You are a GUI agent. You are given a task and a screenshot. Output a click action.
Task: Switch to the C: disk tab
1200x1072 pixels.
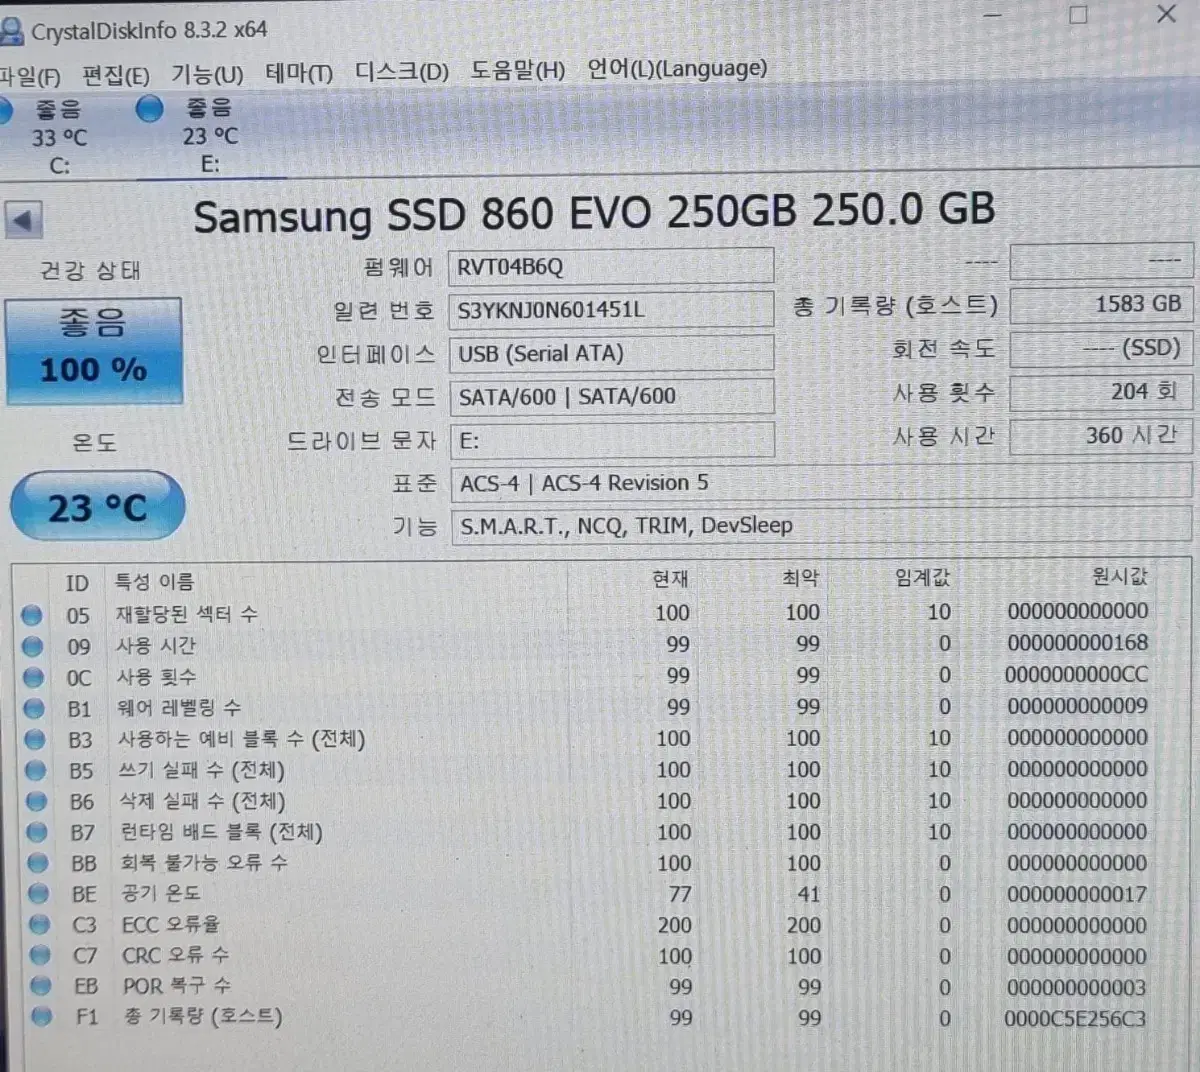pyautogui.click(x=60, y=137)
